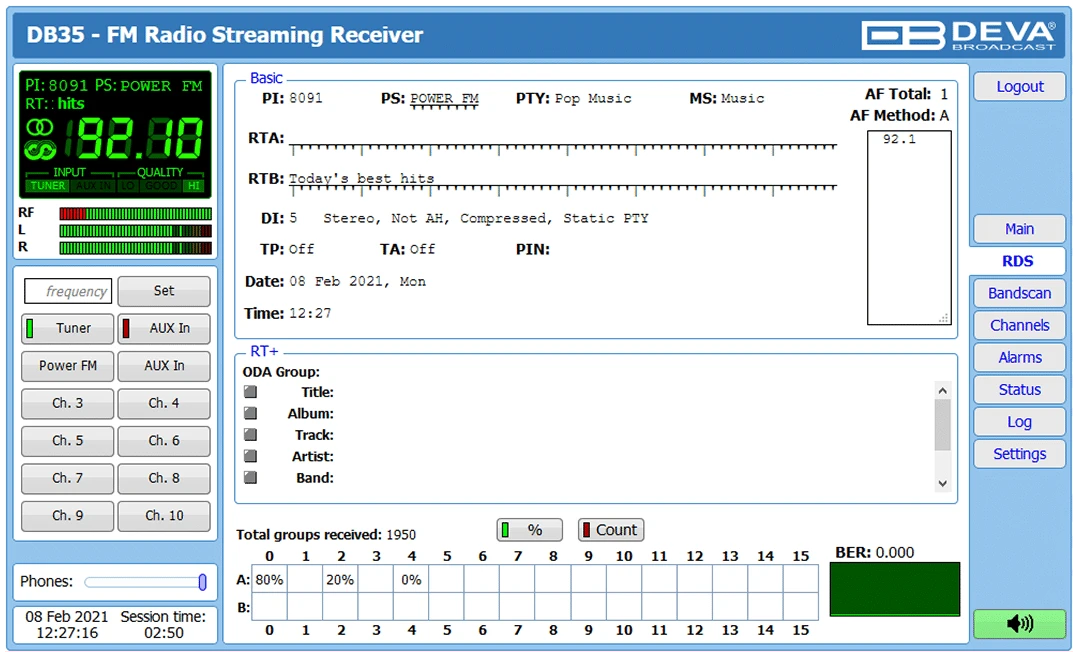1078x657 pixels.
Task: Open the Settings page
Action: point(1020,454)
